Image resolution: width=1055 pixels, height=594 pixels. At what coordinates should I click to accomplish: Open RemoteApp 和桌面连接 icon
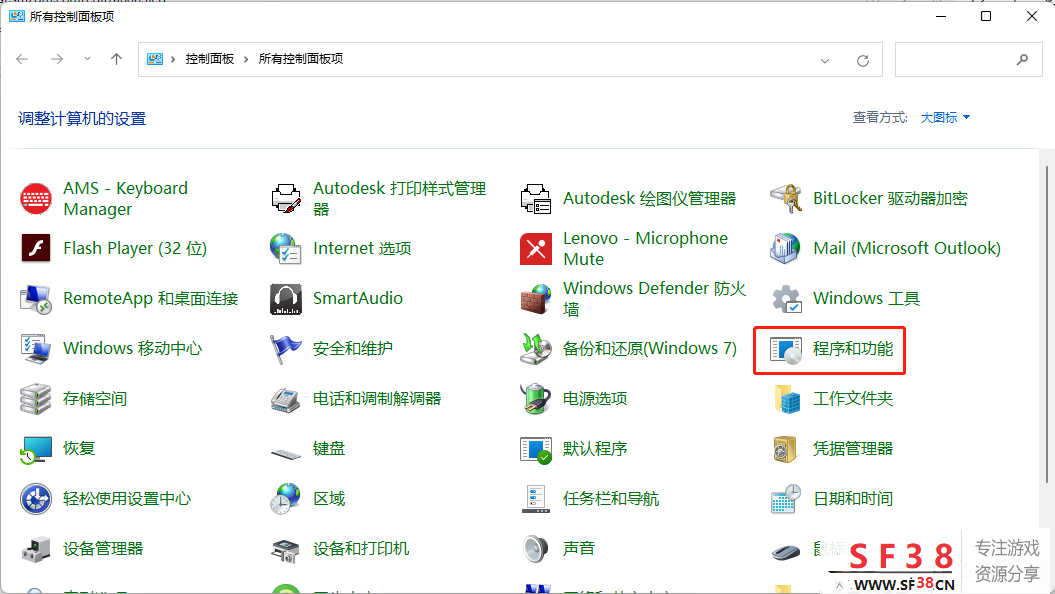(x=36, y=299)
